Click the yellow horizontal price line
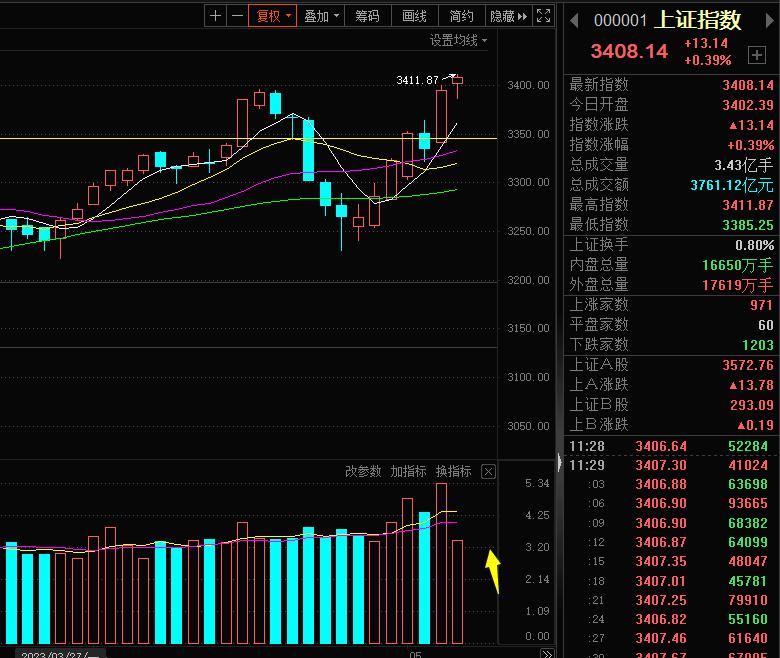The width and height of the screenshot is (780, 658). (249, 138)
